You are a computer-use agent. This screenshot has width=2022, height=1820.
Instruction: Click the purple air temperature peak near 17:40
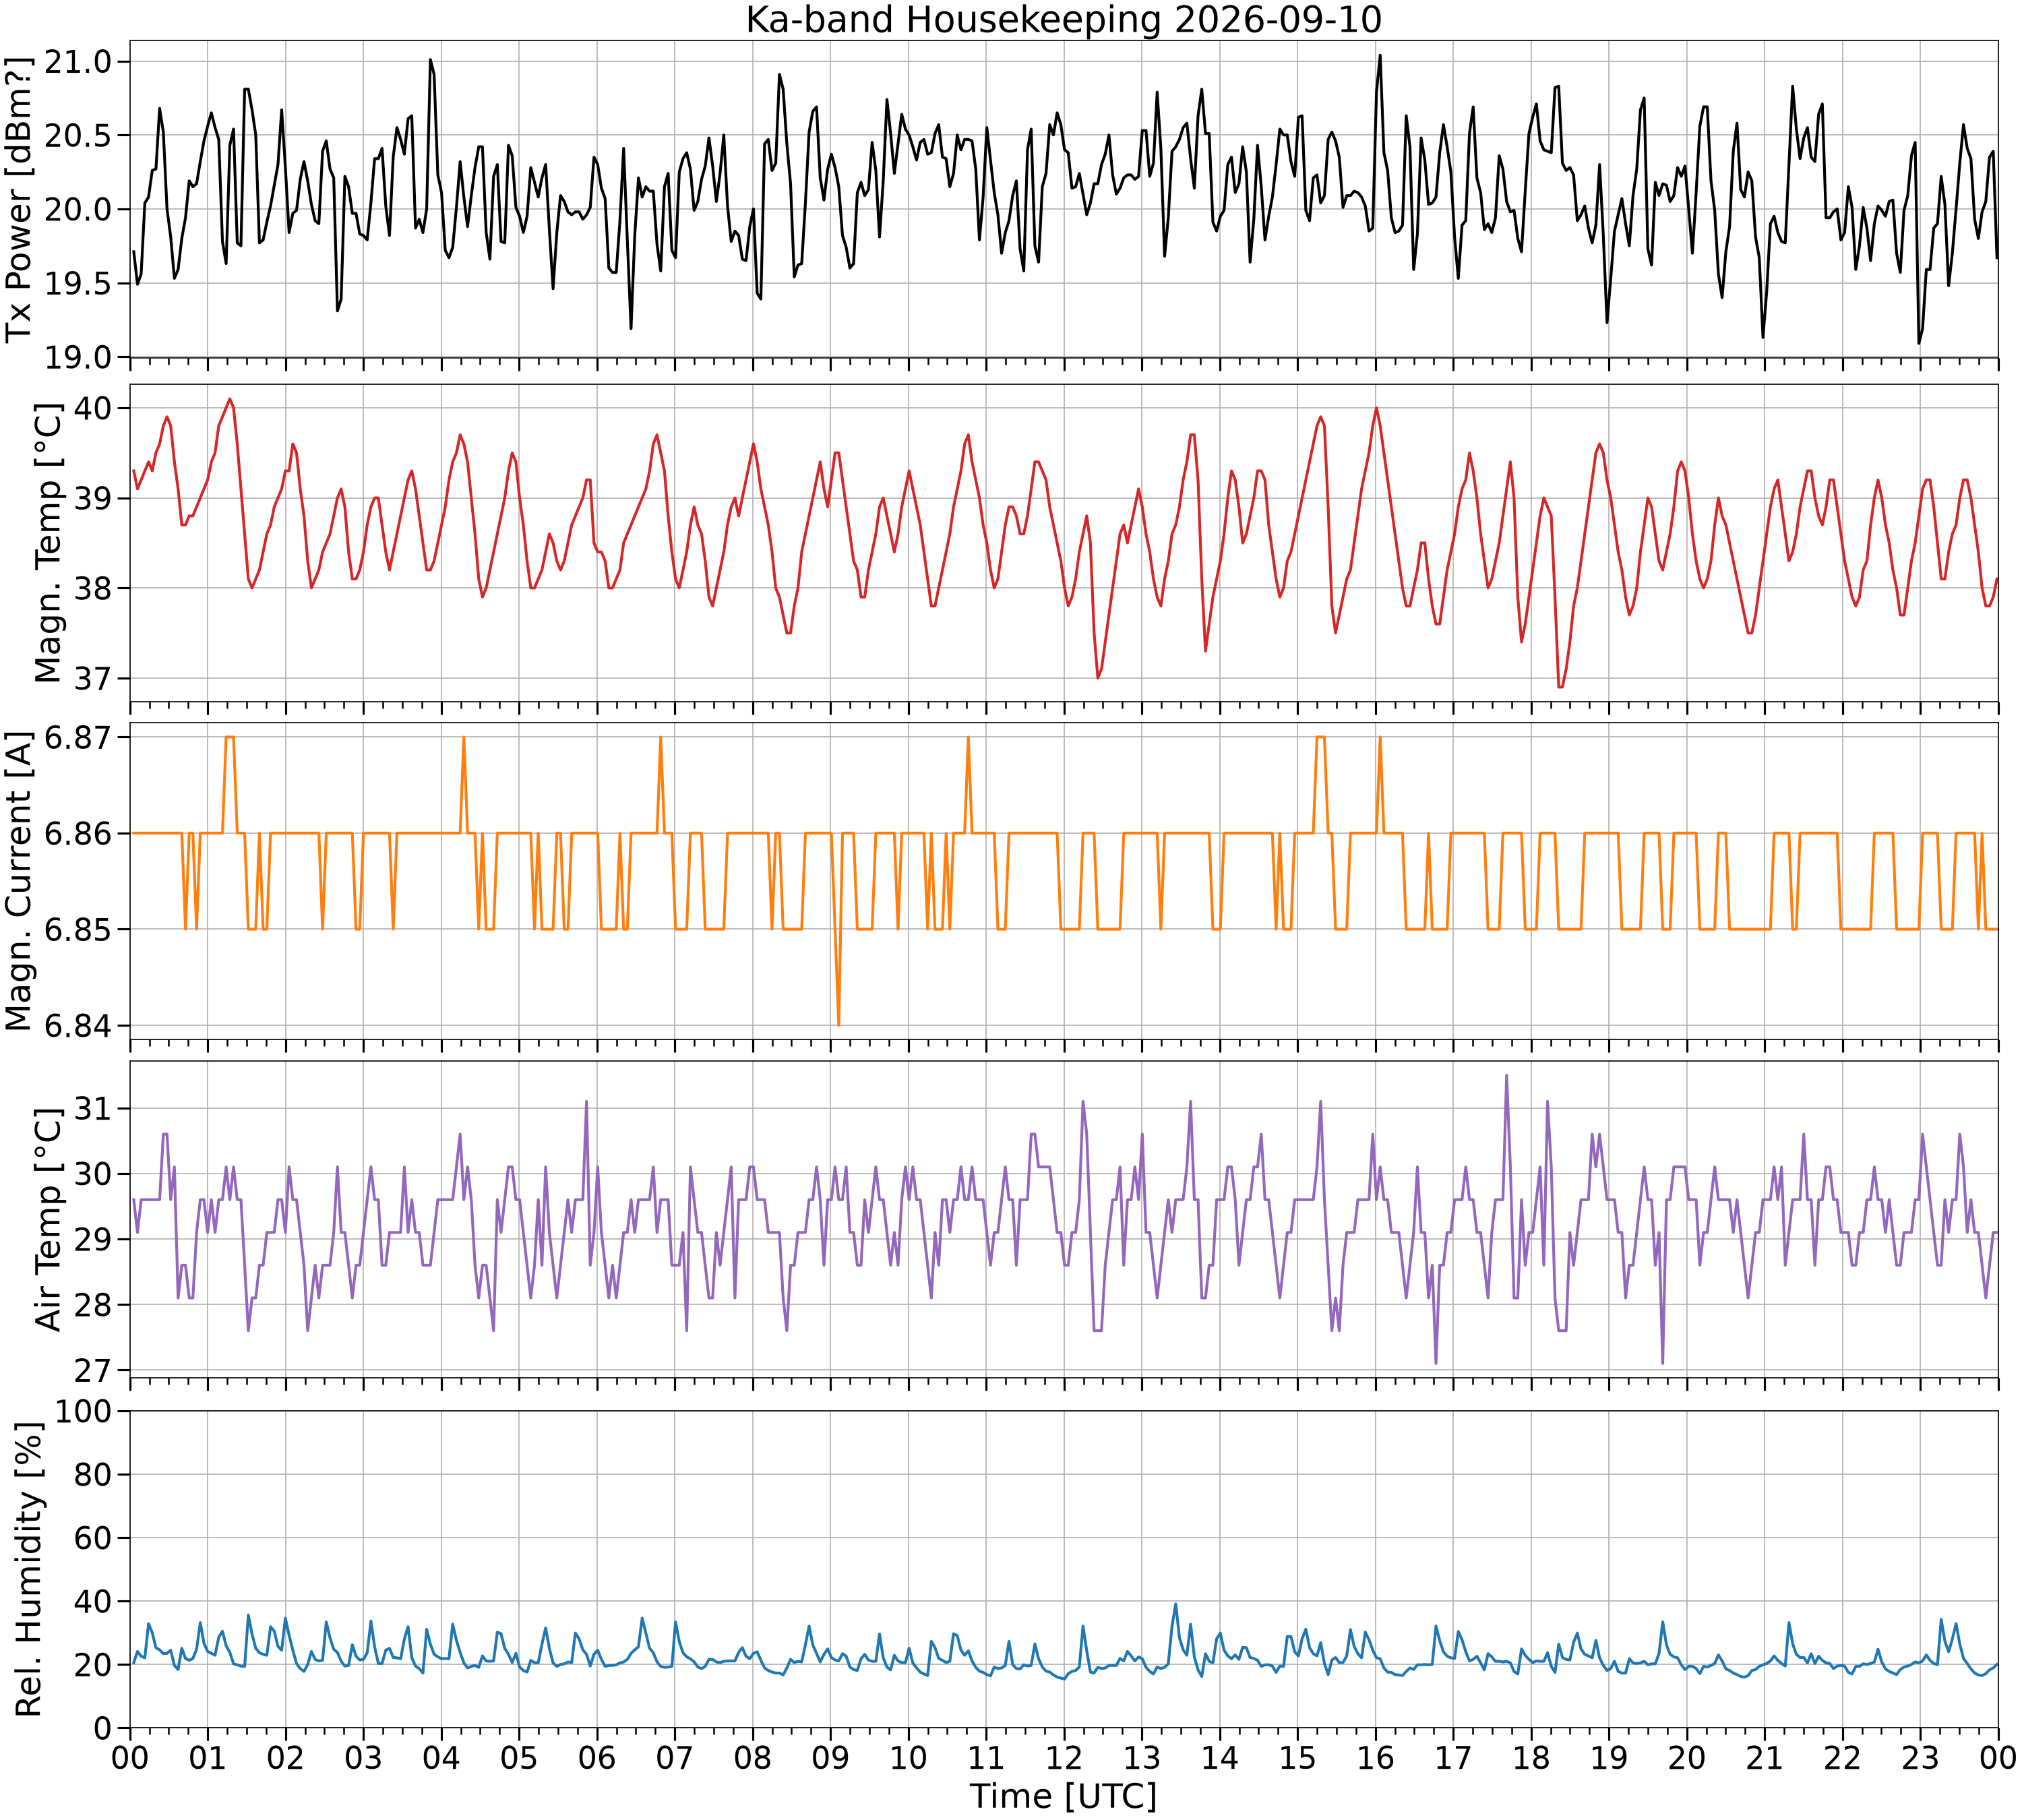[x=1506, y=1076]
